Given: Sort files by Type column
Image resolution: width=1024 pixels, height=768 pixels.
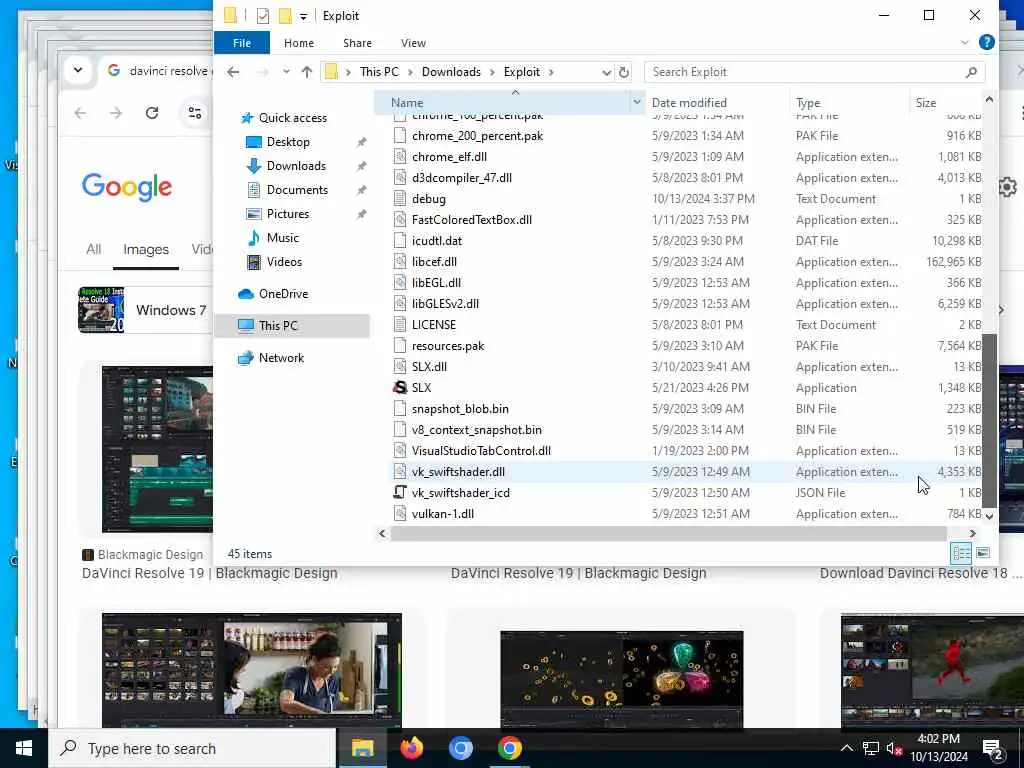Looking at the screenshot, I should pos(808,103).
